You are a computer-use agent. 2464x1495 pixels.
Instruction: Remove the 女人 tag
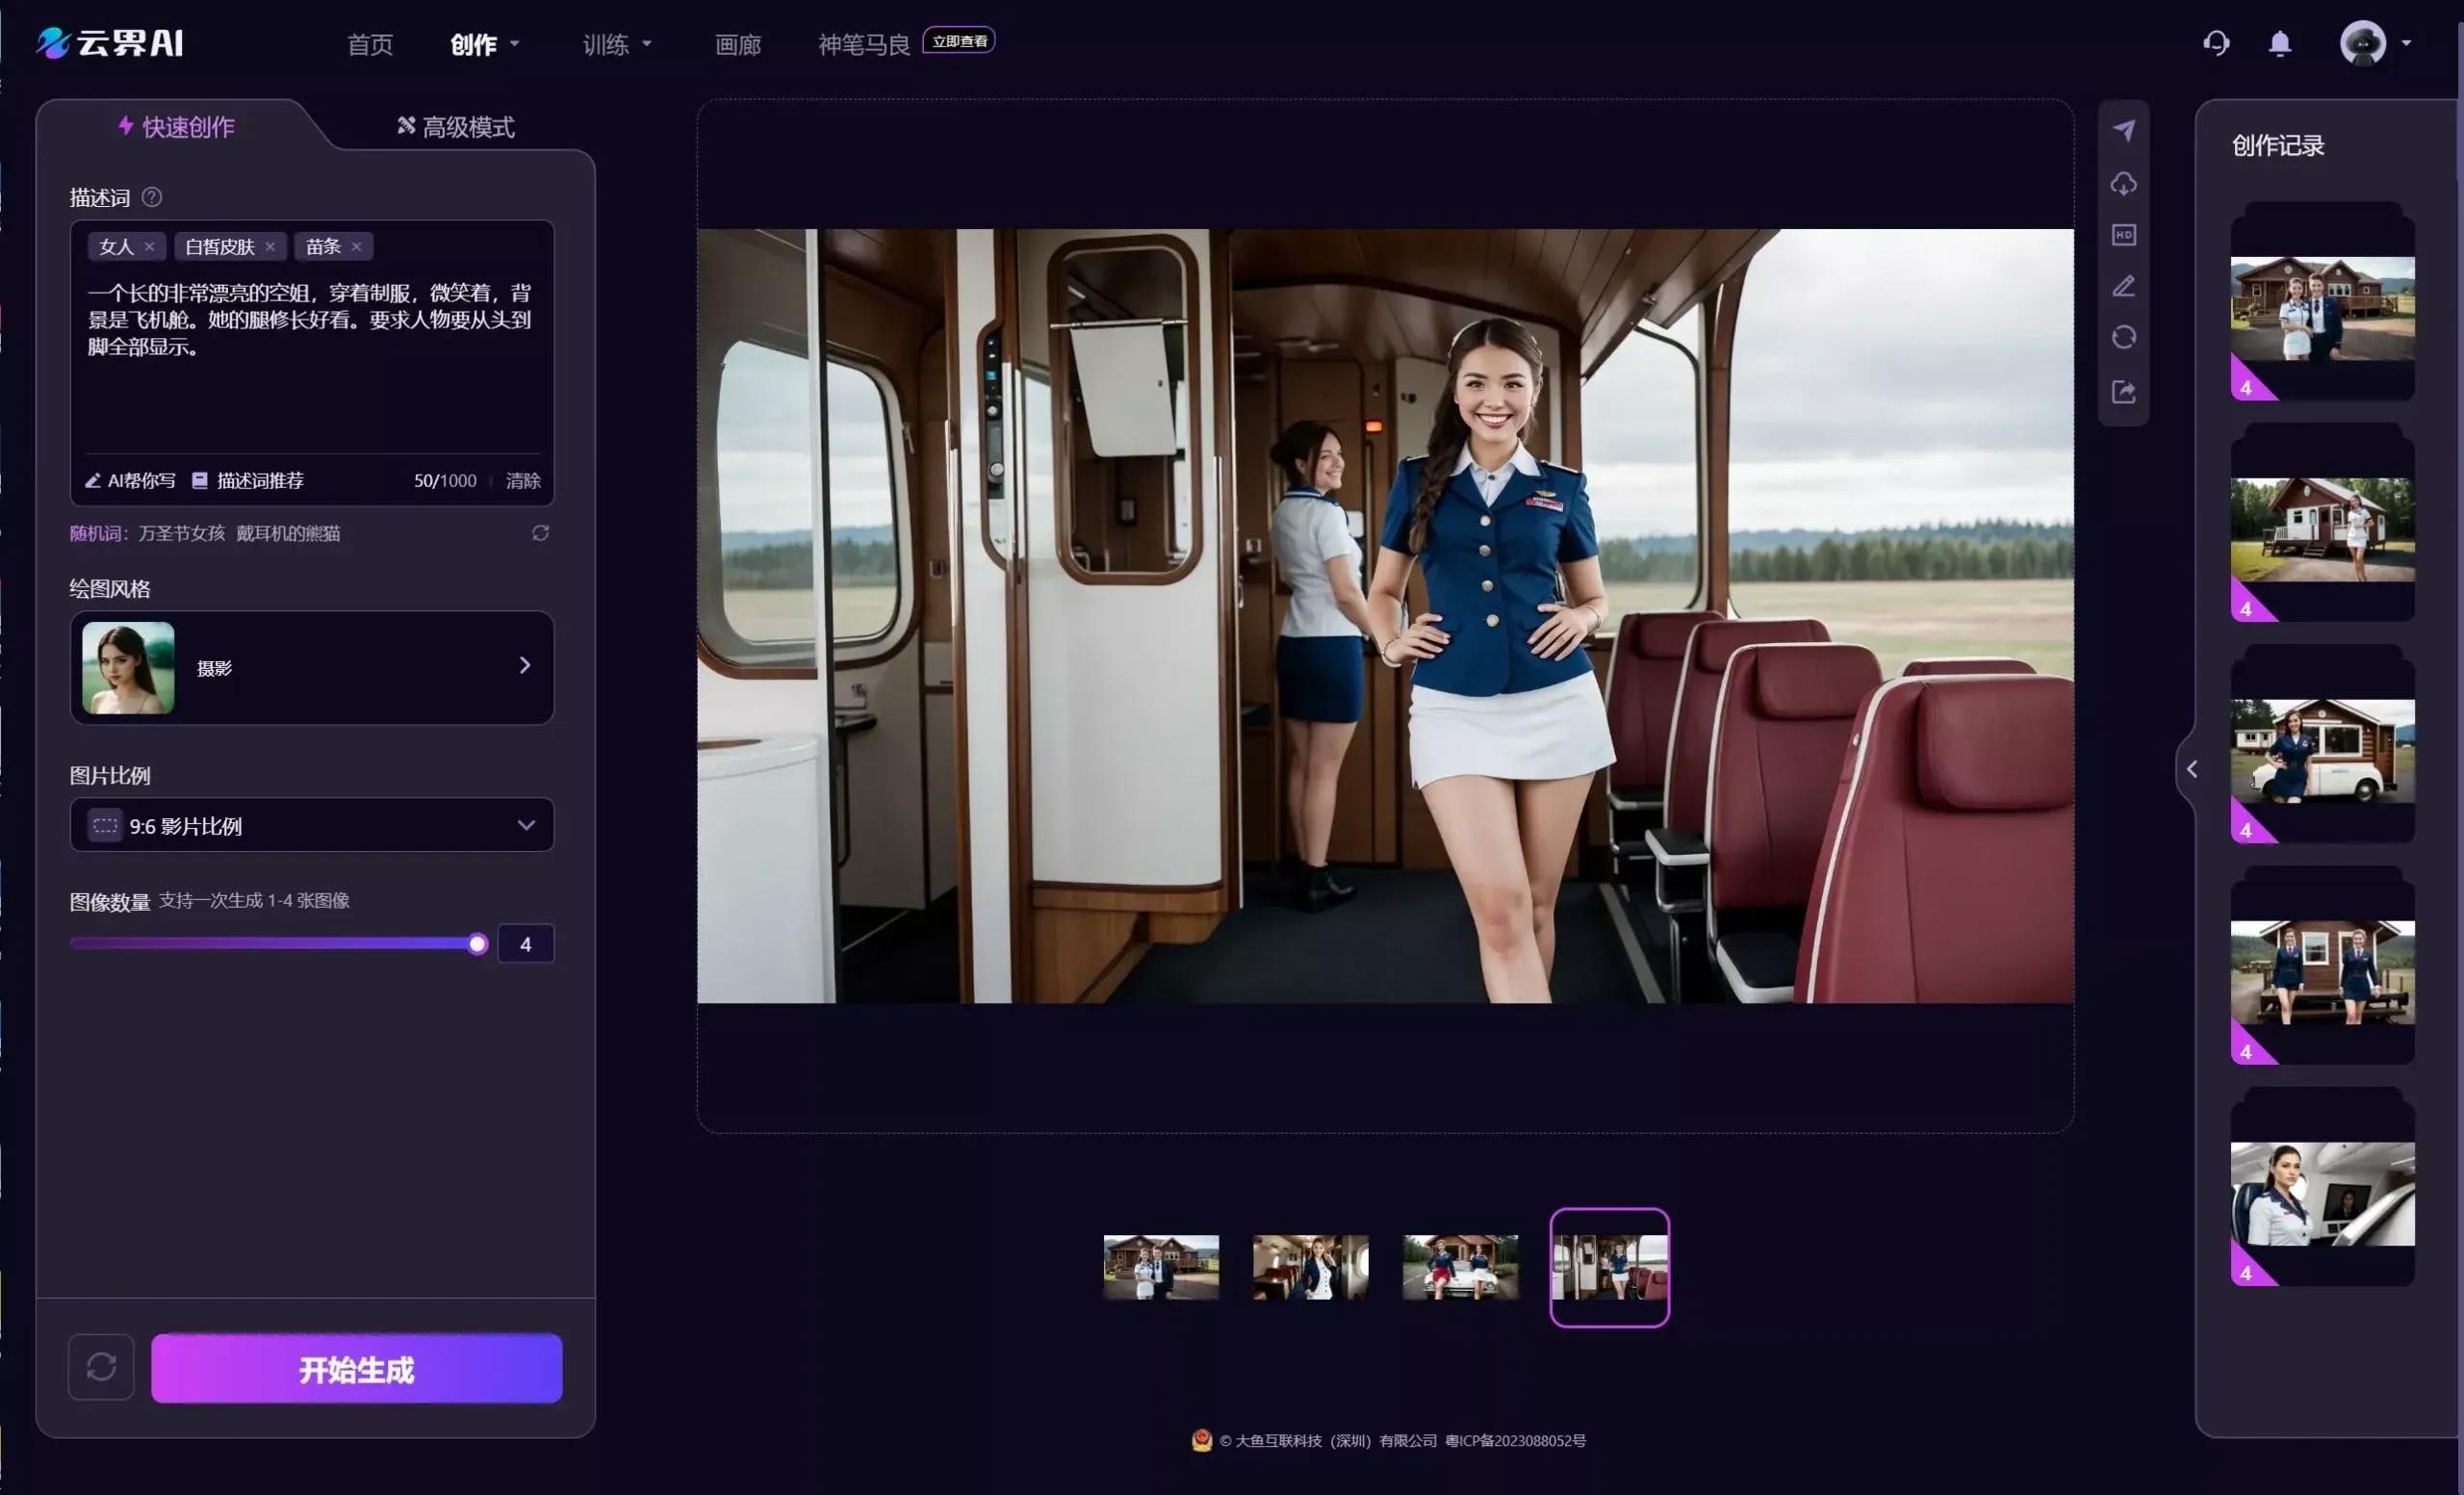pos(149,247)
